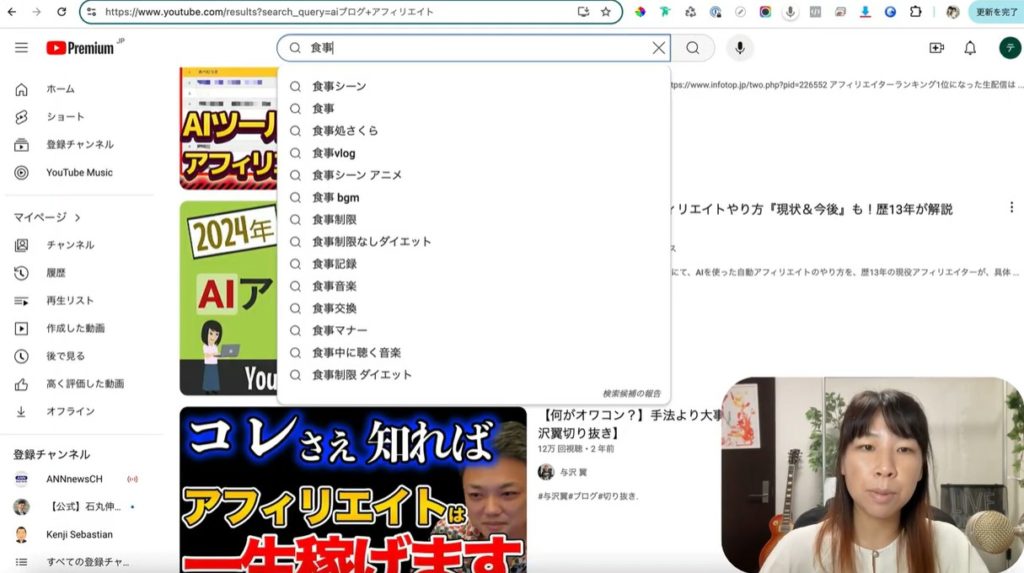
Task: Click the 更新を完了 browser button
Action: tap(995, 12)
